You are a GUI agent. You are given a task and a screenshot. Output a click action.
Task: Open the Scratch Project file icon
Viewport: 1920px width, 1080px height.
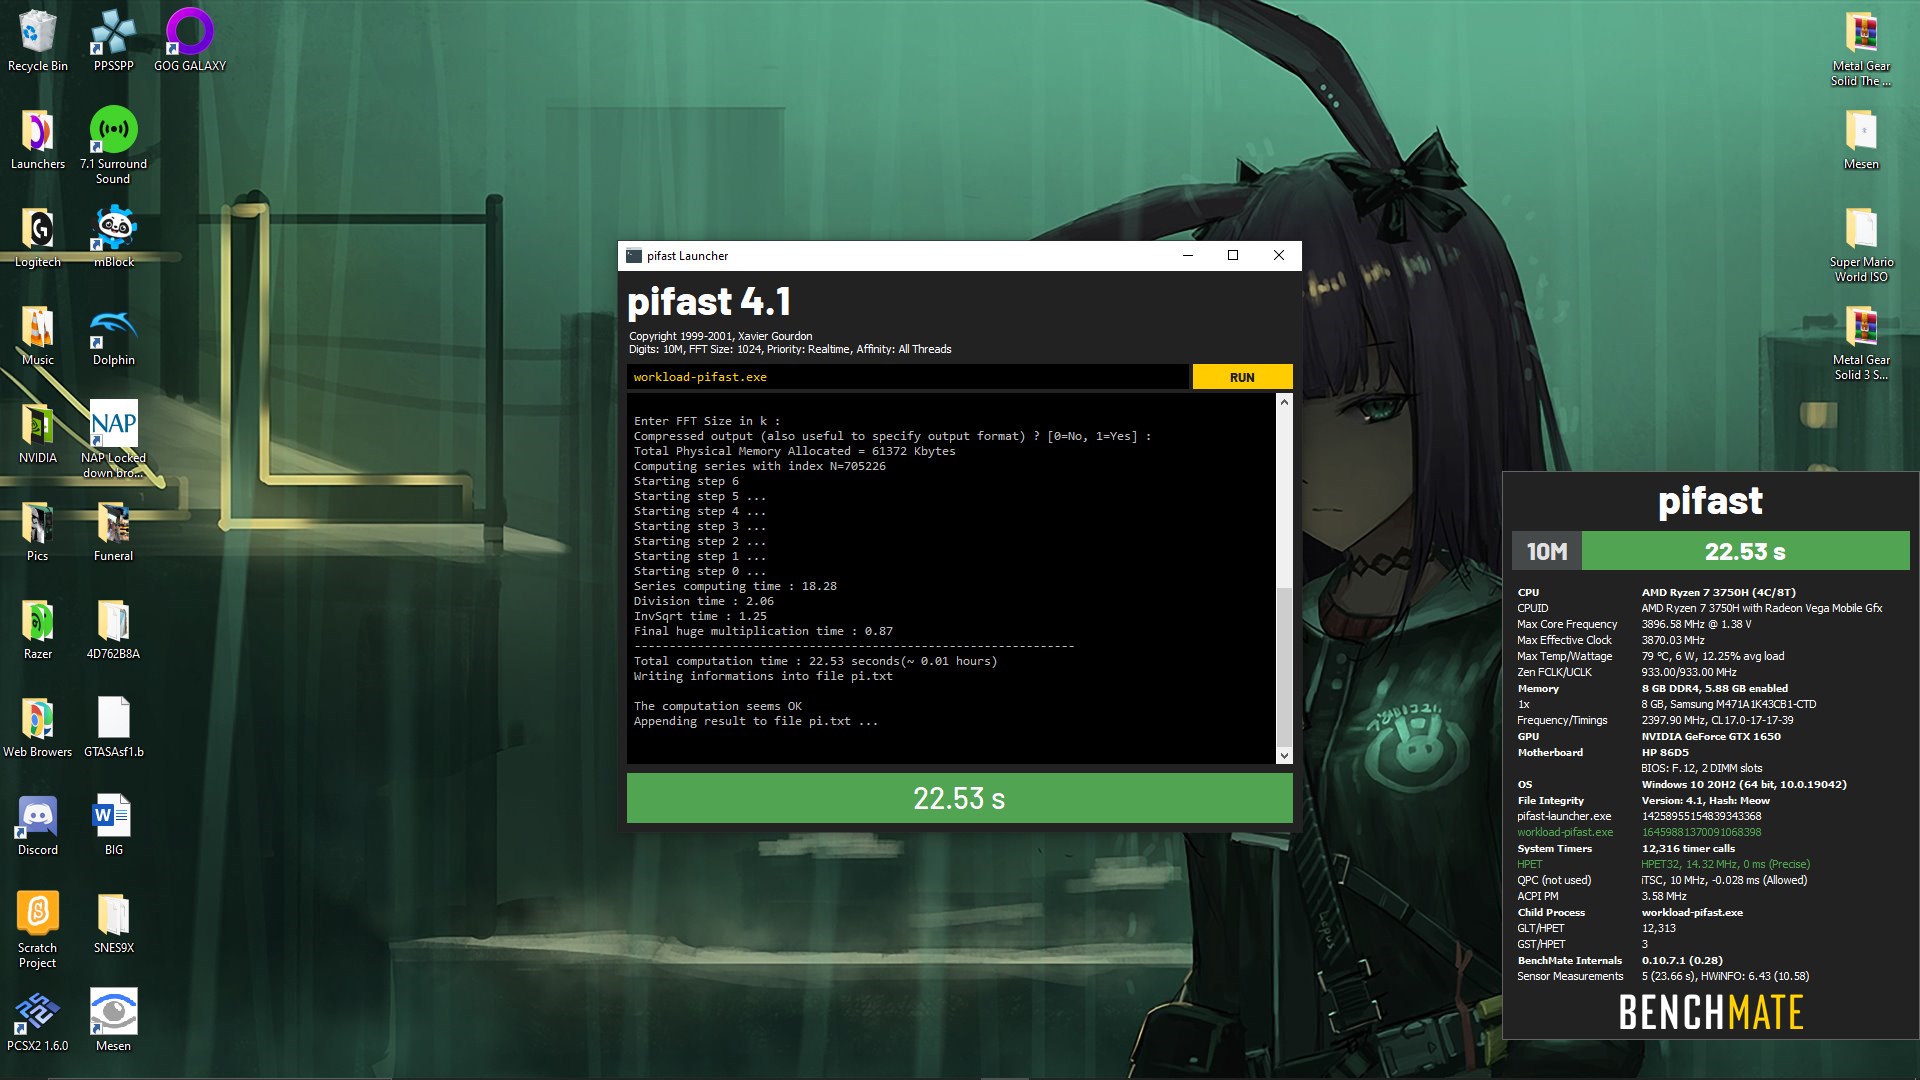click(37, 930)
